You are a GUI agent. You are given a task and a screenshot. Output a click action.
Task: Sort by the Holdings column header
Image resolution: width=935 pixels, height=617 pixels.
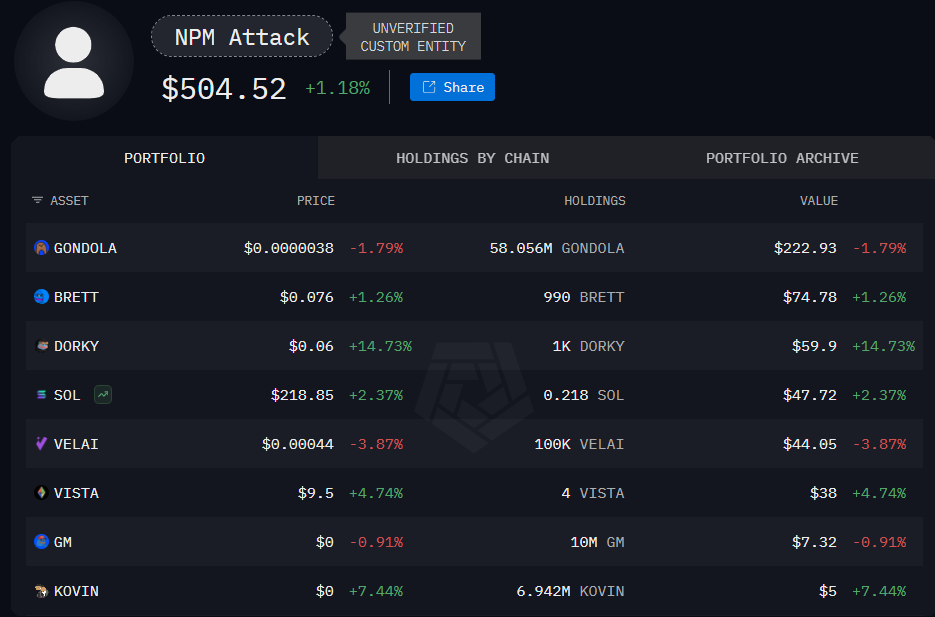click(x=594, y=201)
